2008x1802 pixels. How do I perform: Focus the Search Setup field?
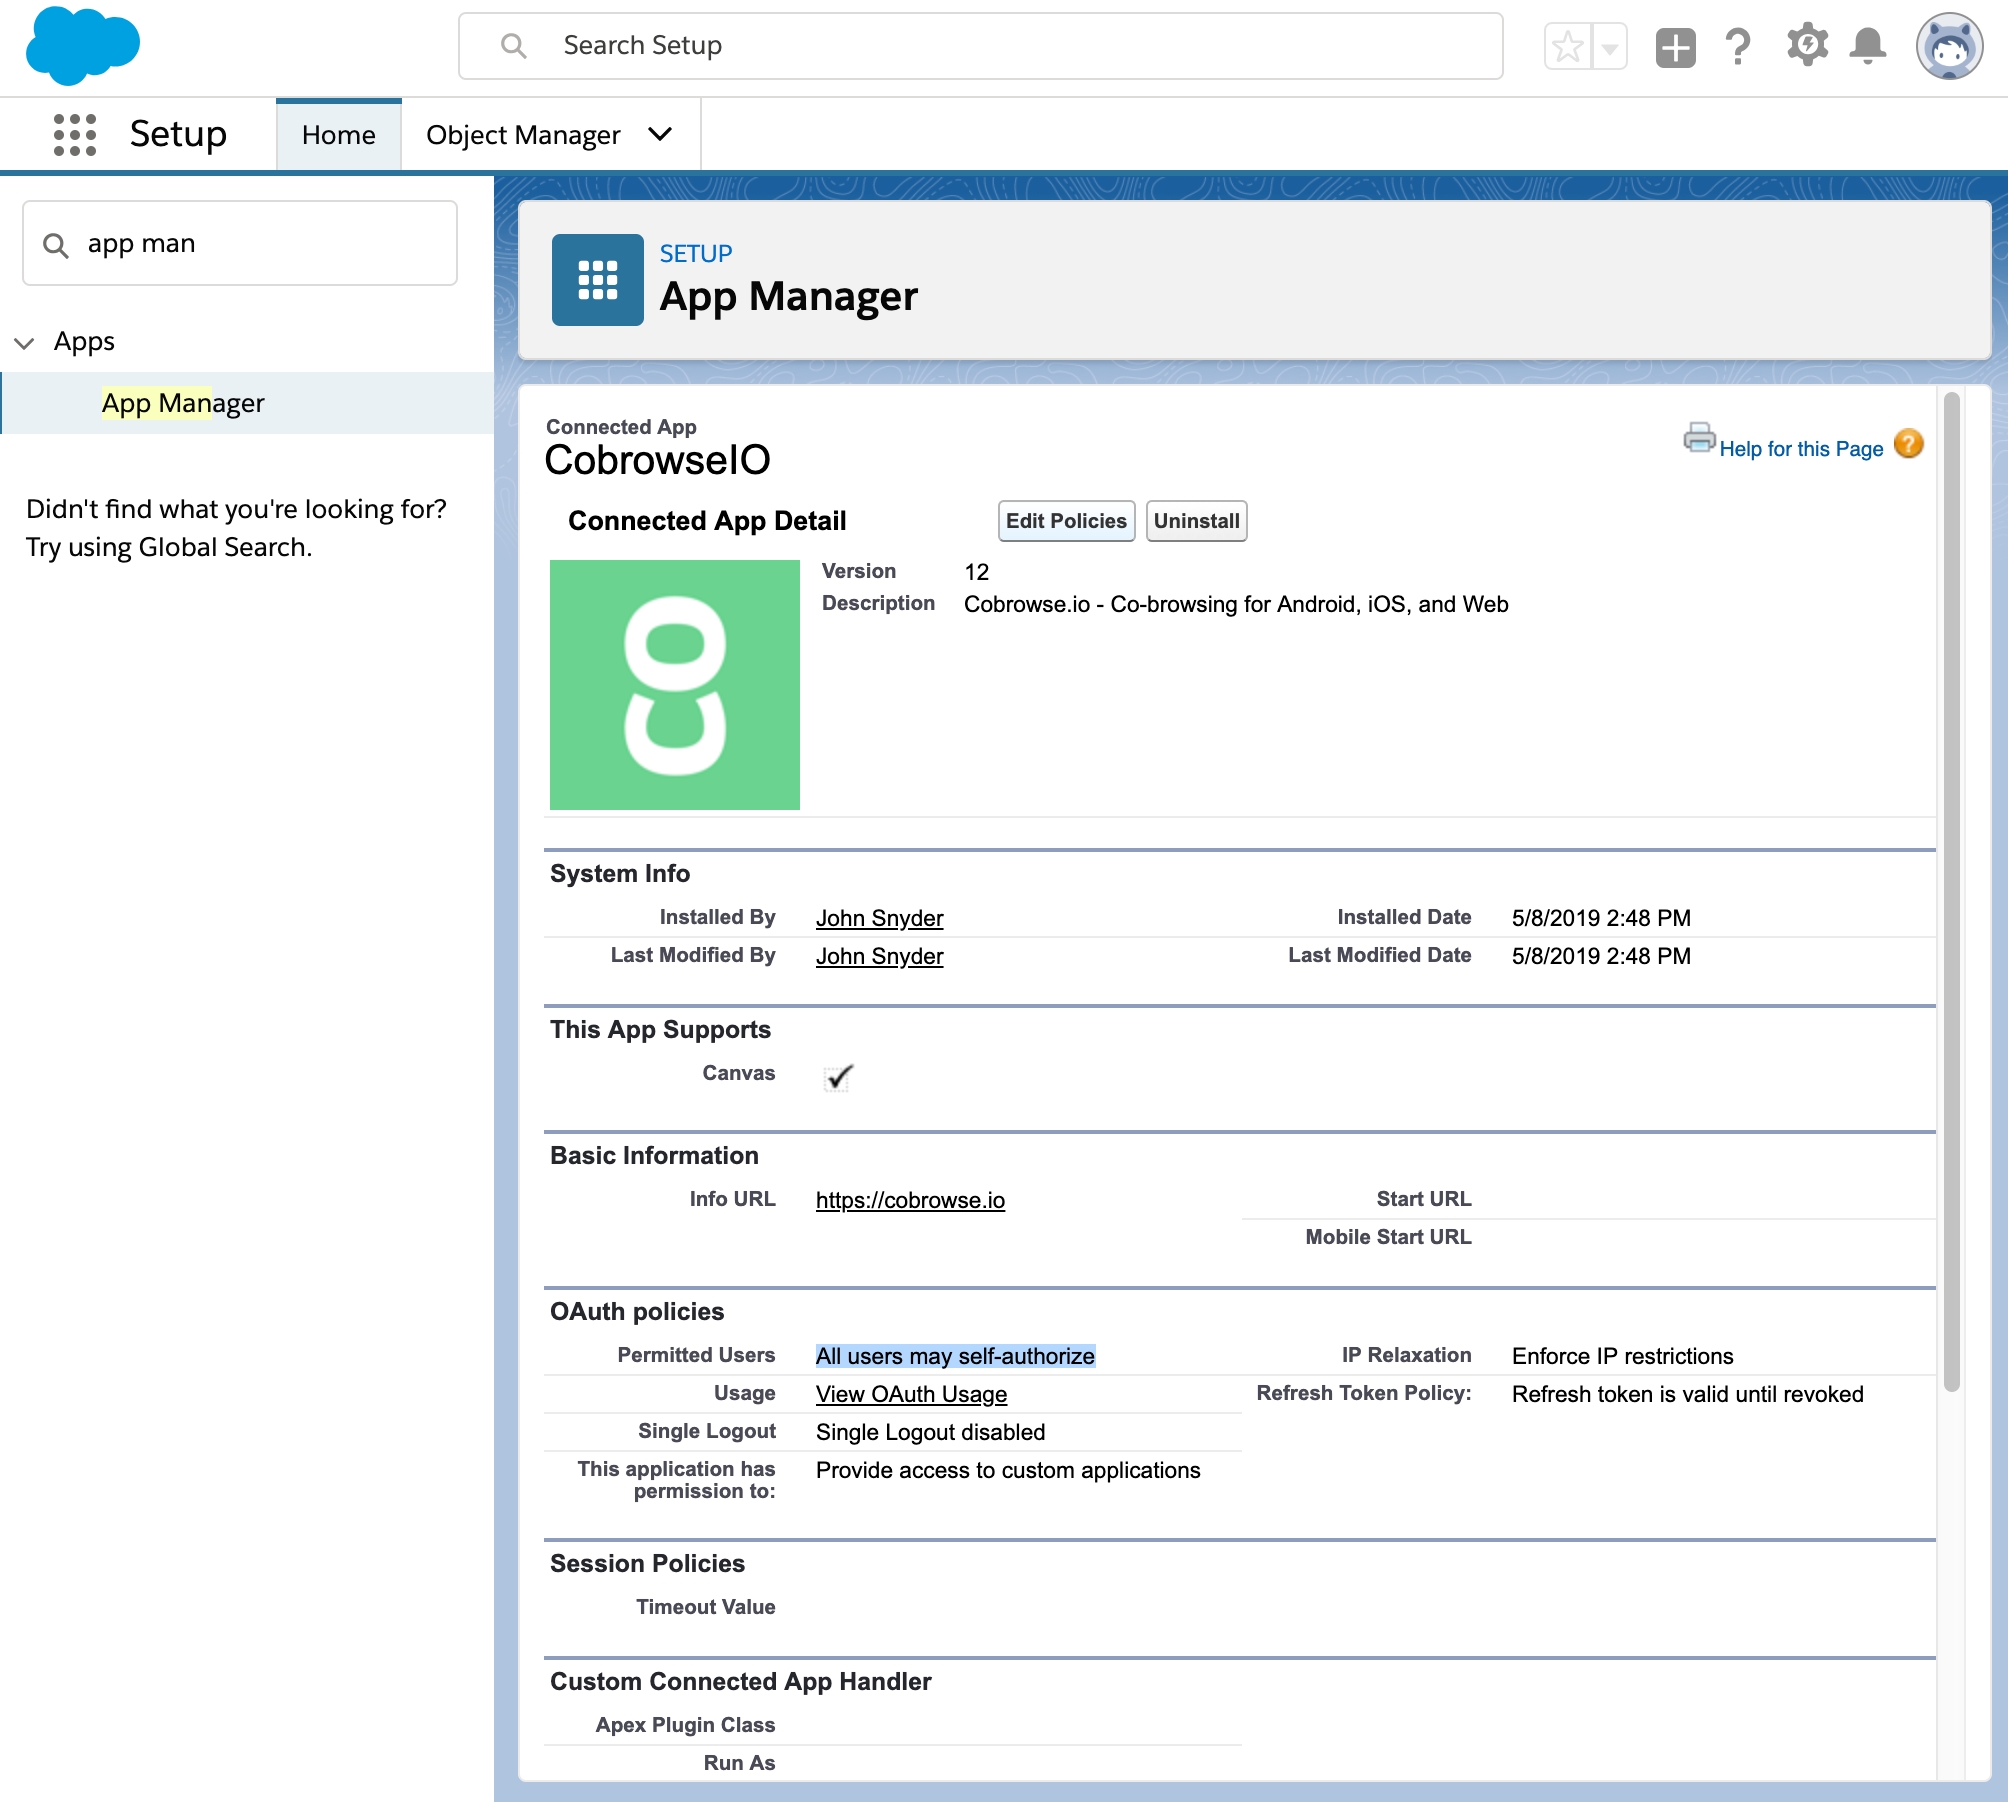tap(980, 46)
